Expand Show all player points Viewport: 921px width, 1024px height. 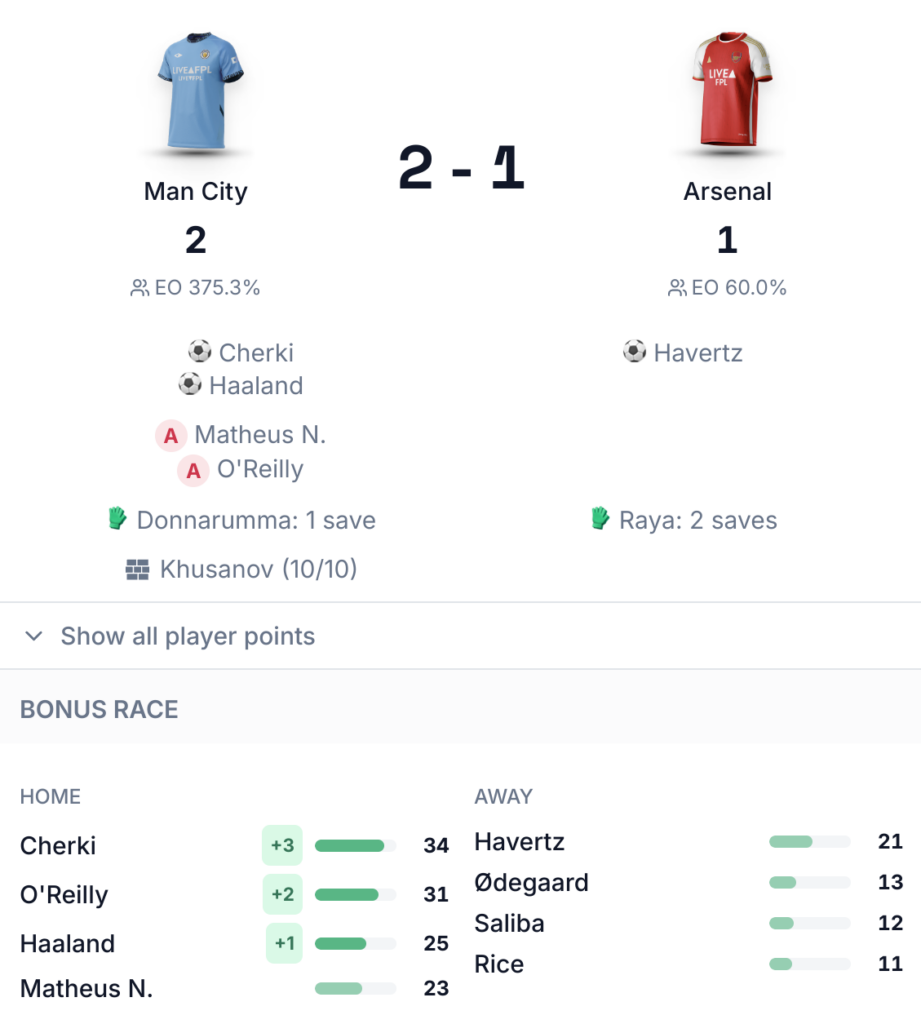187,636
